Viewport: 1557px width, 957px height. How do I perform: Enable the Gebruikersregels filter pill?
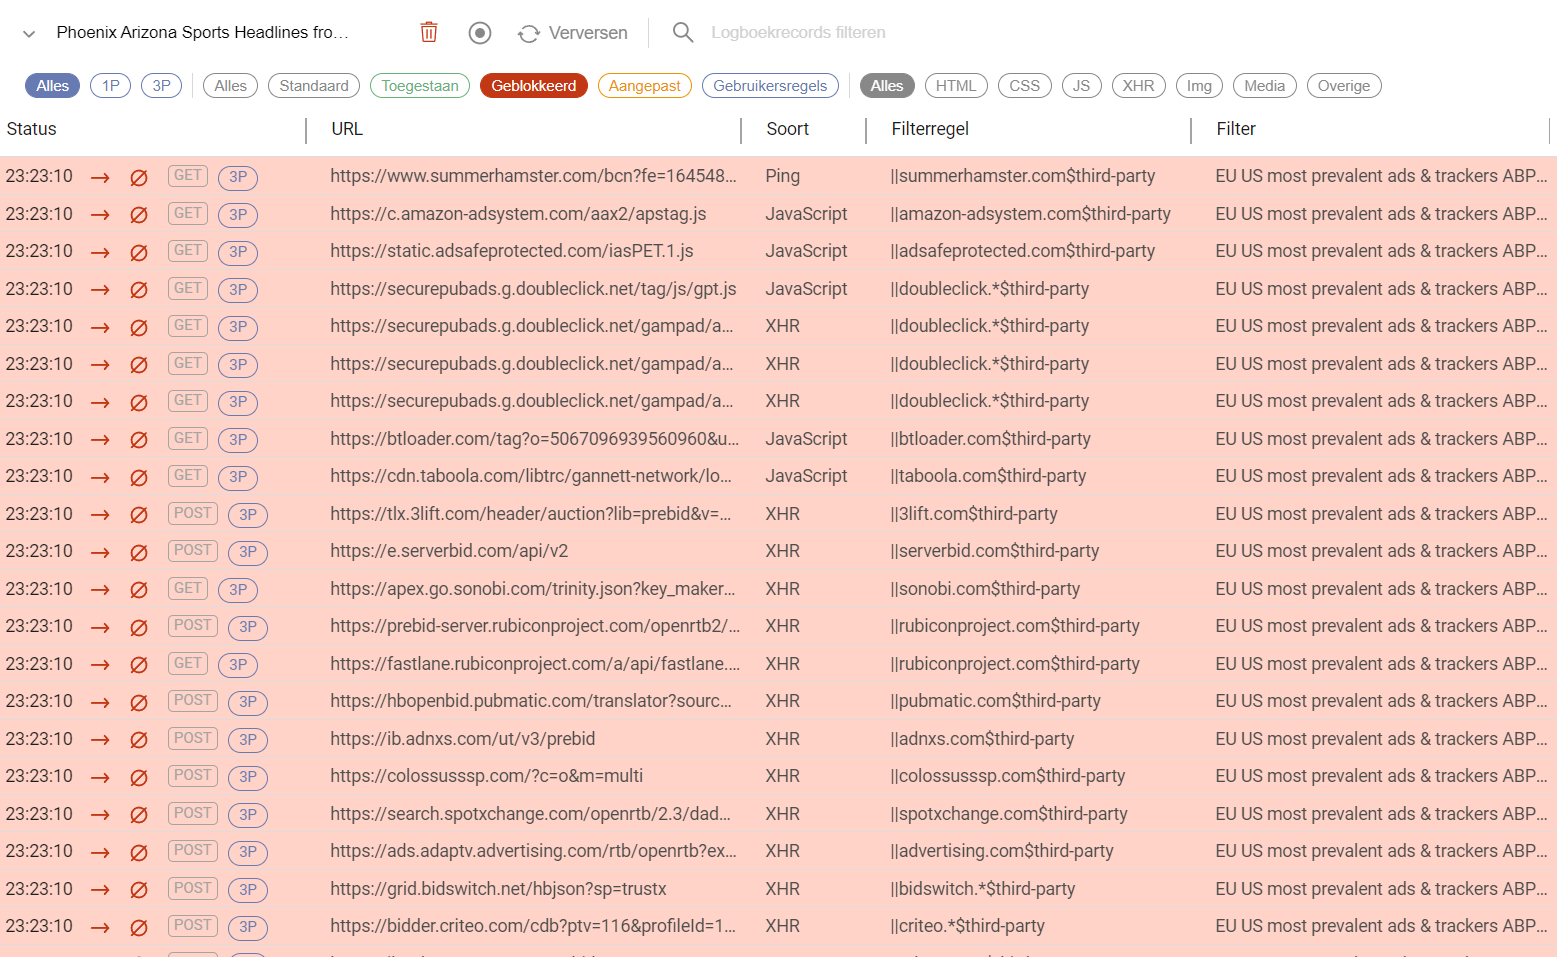coord(770,86)
